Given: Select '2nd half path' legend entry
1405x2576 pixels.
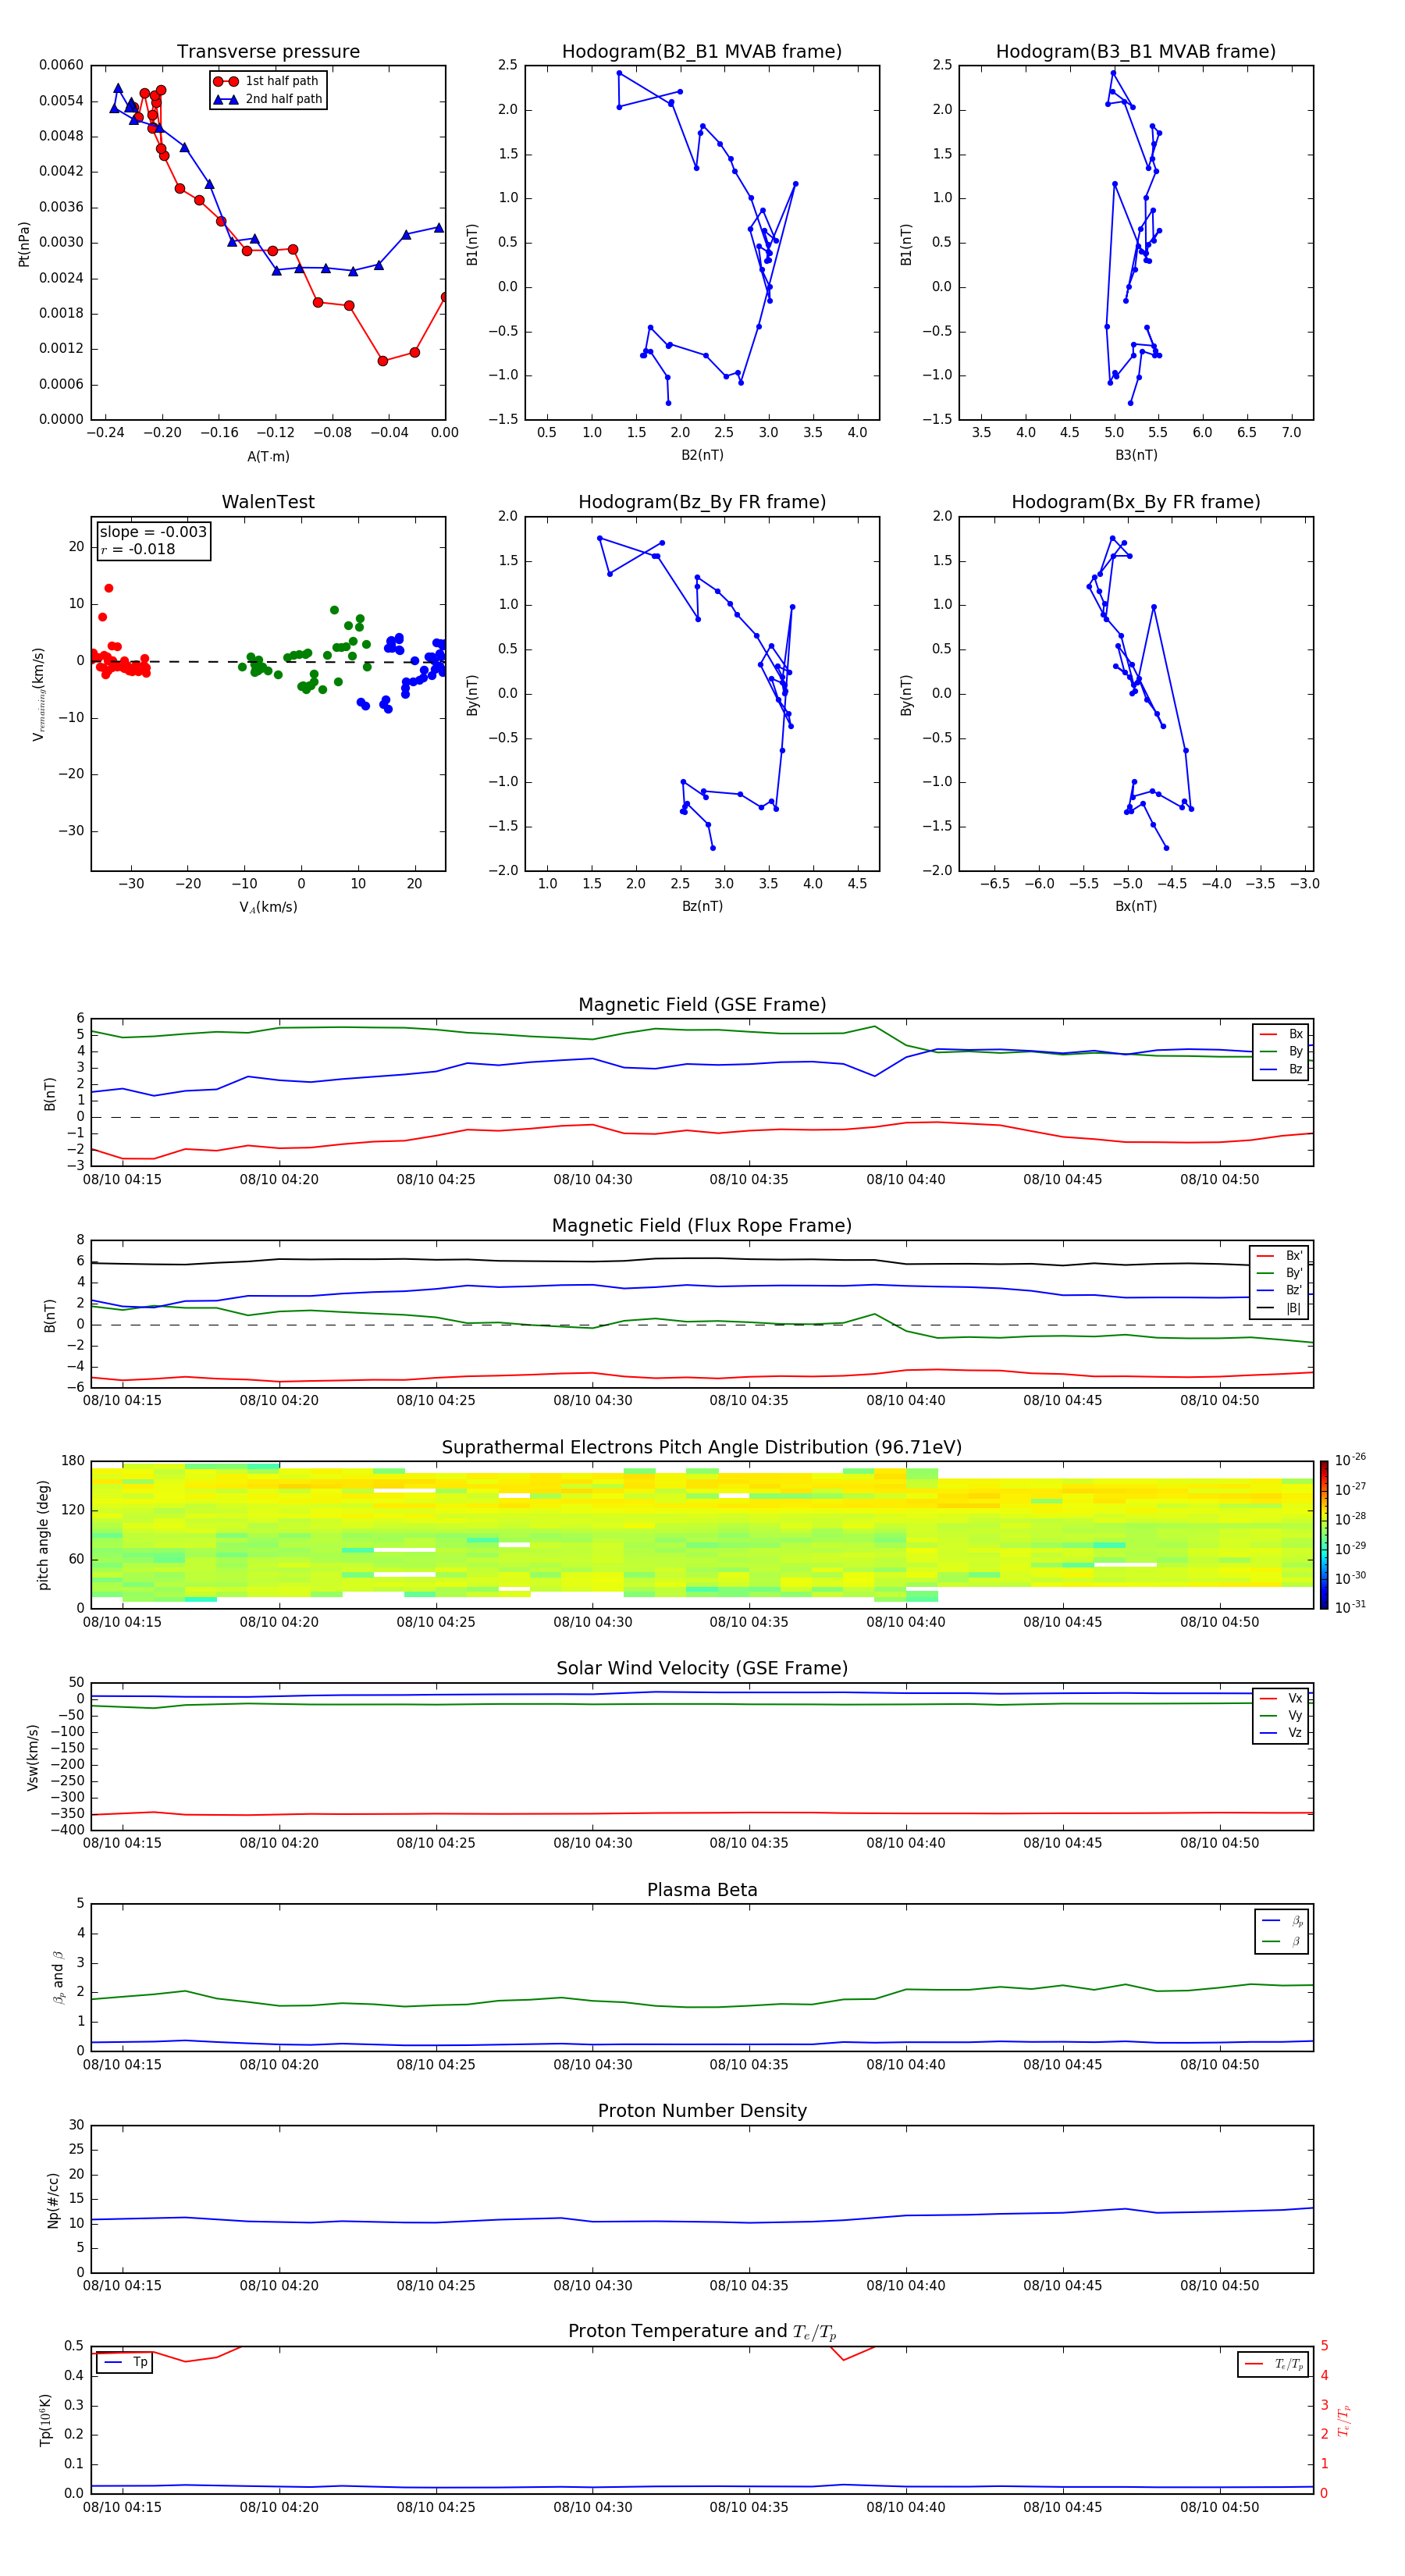Looking at the screenshot, I should coord(267,99).
